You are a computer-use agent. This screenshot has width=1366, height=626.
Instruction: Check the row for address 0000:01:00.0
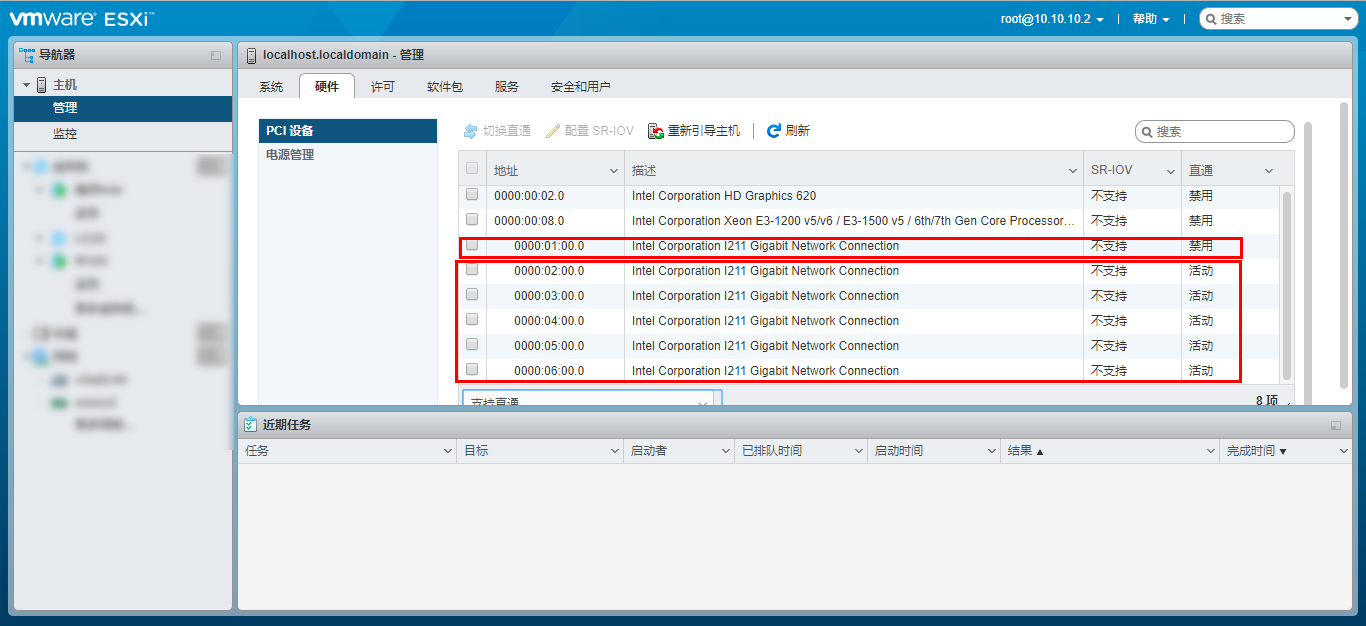pos(472,244)
